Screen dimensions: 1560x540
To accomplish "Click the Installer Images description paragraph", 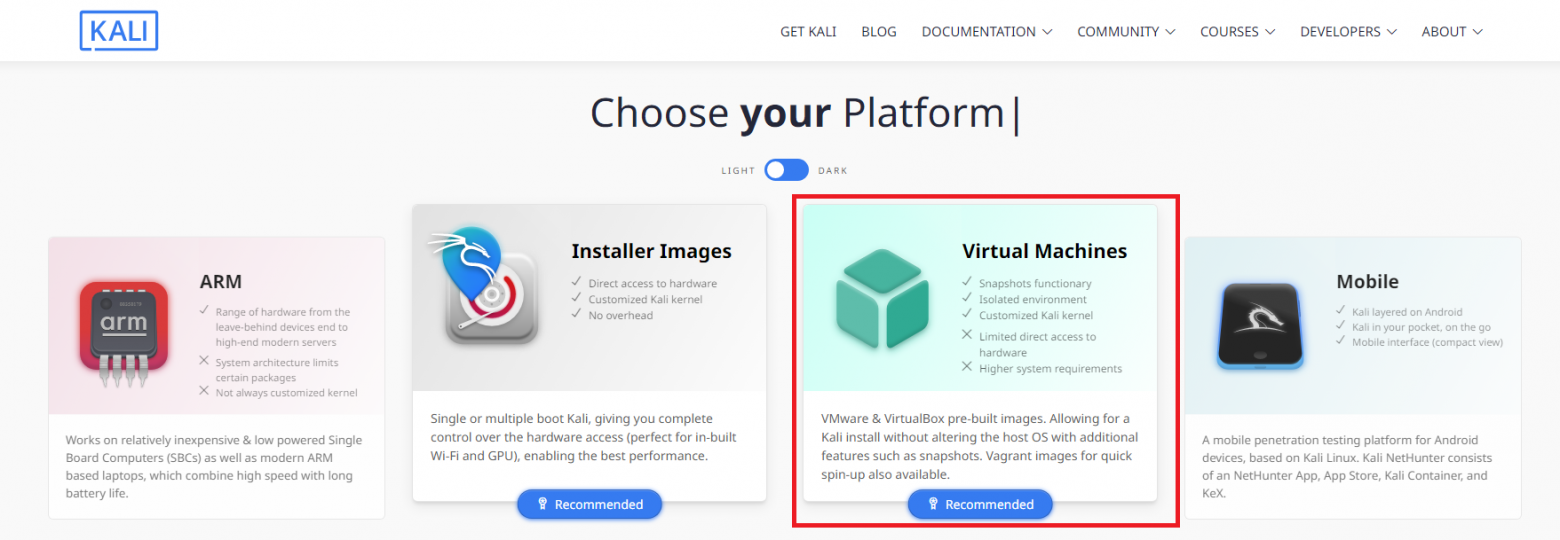I will [x=584, y=437].
